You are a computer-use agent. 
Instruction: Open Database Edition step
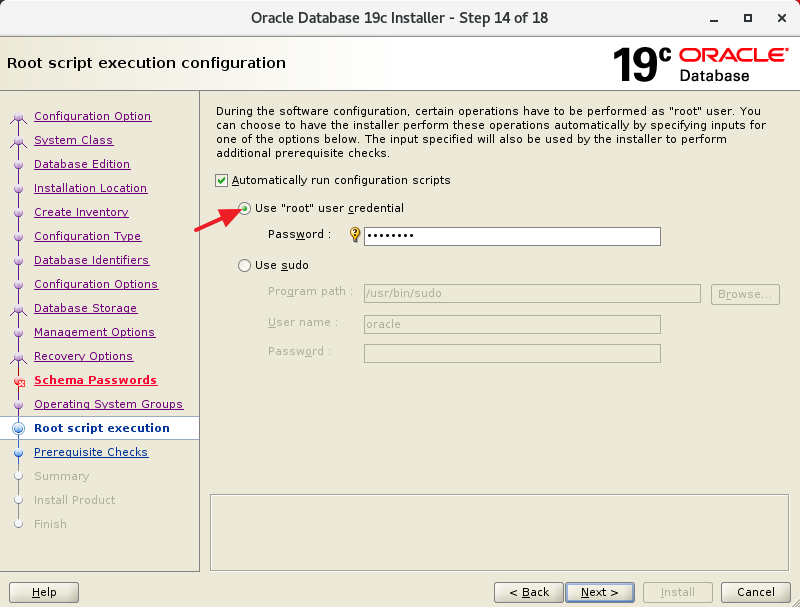[82, 164]
